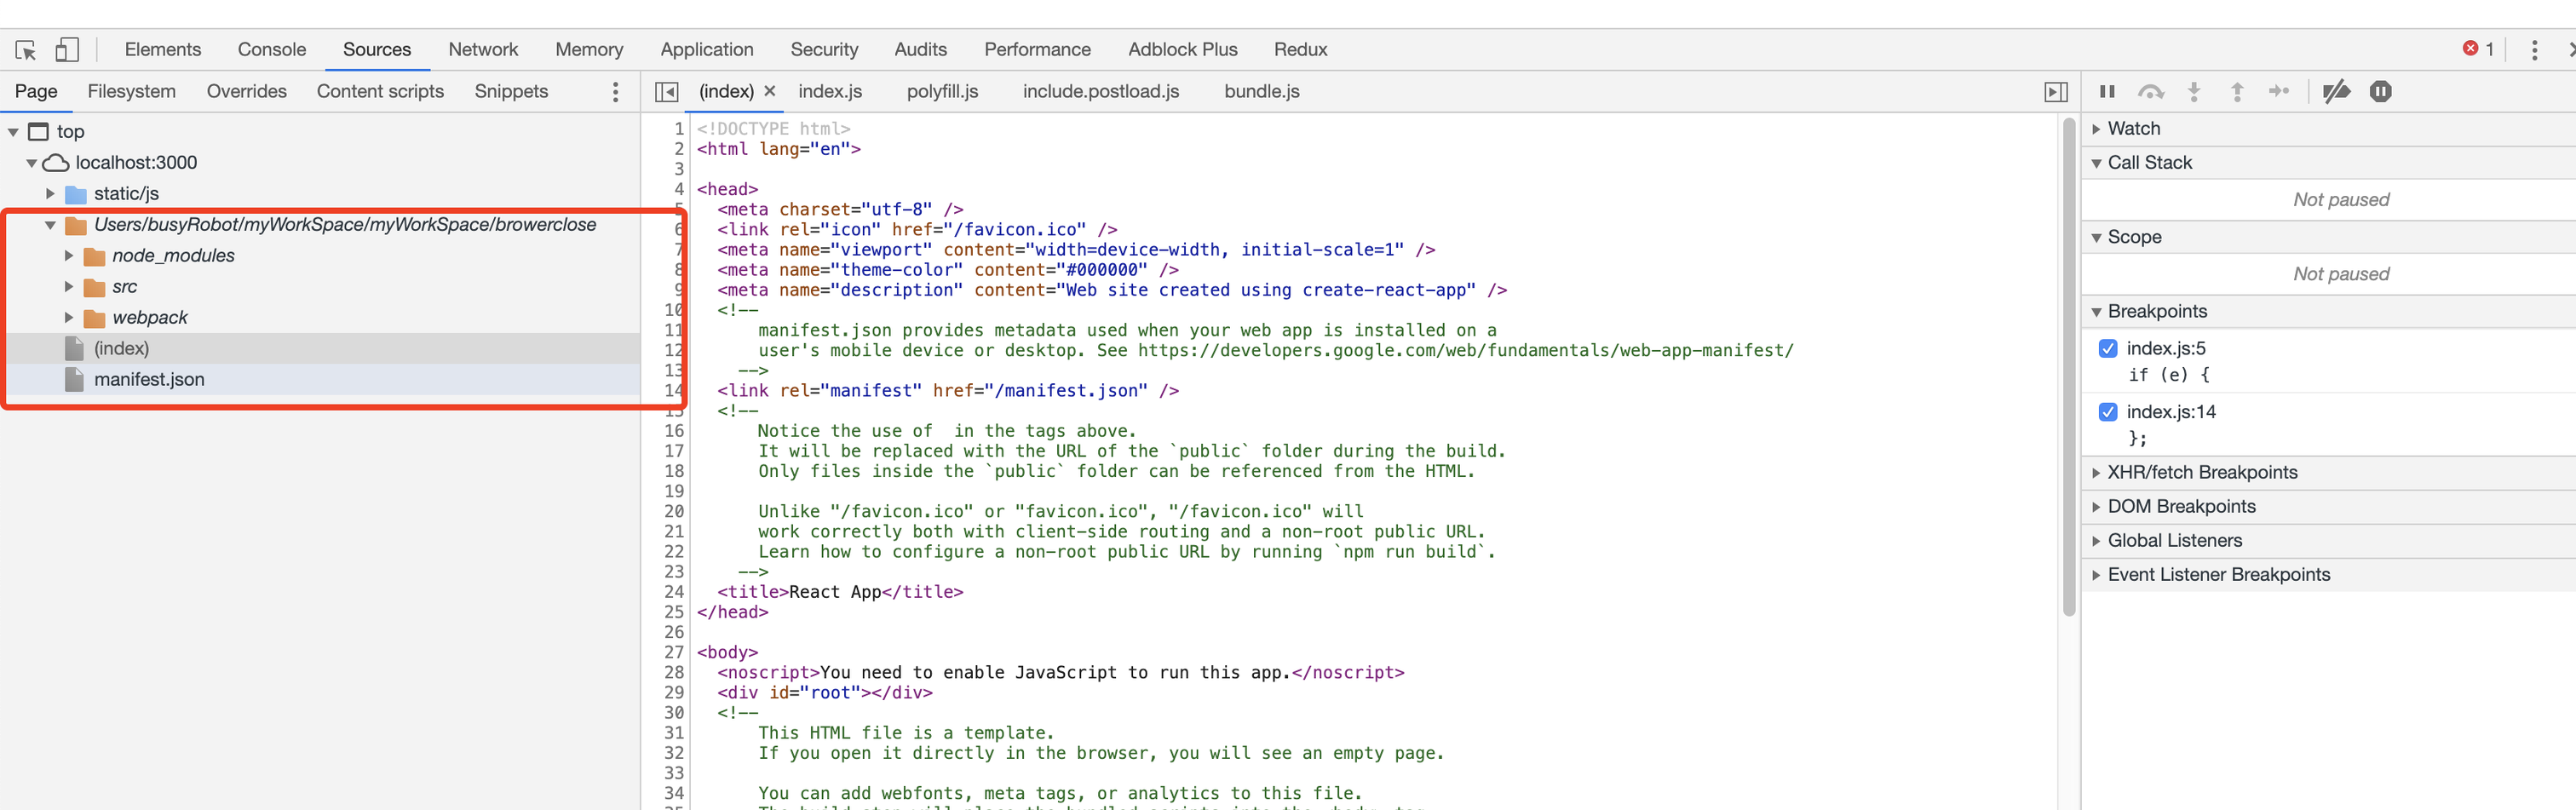Collapse the Breakpoints section
This screenshot has width=2576, height=810.
[2096, 312]
